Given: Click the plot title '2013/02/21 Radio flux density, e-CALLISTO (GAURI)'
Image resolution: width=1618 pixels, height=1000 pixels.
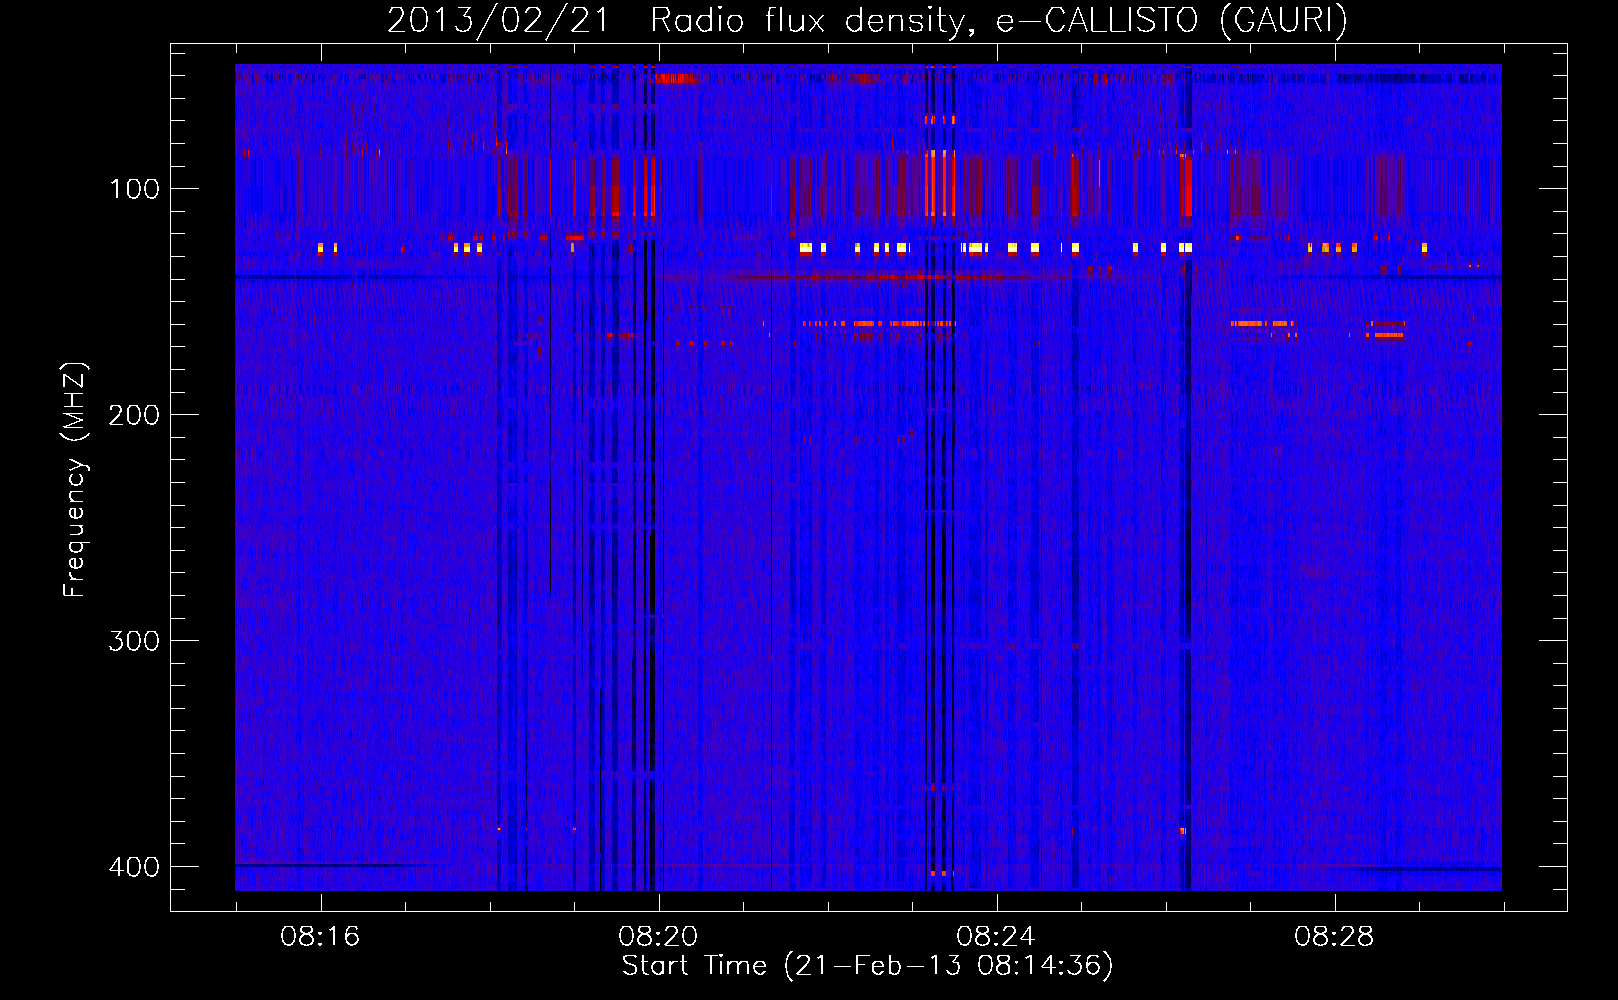Looking at the screenshot, I should click(867, 20).
